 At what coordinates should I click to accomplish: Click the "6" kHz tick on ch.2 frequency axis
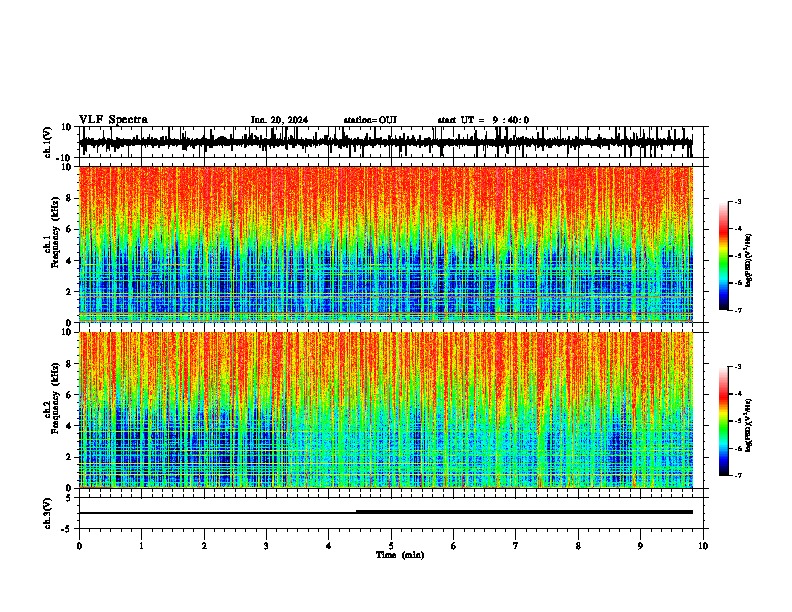(69, 395)
